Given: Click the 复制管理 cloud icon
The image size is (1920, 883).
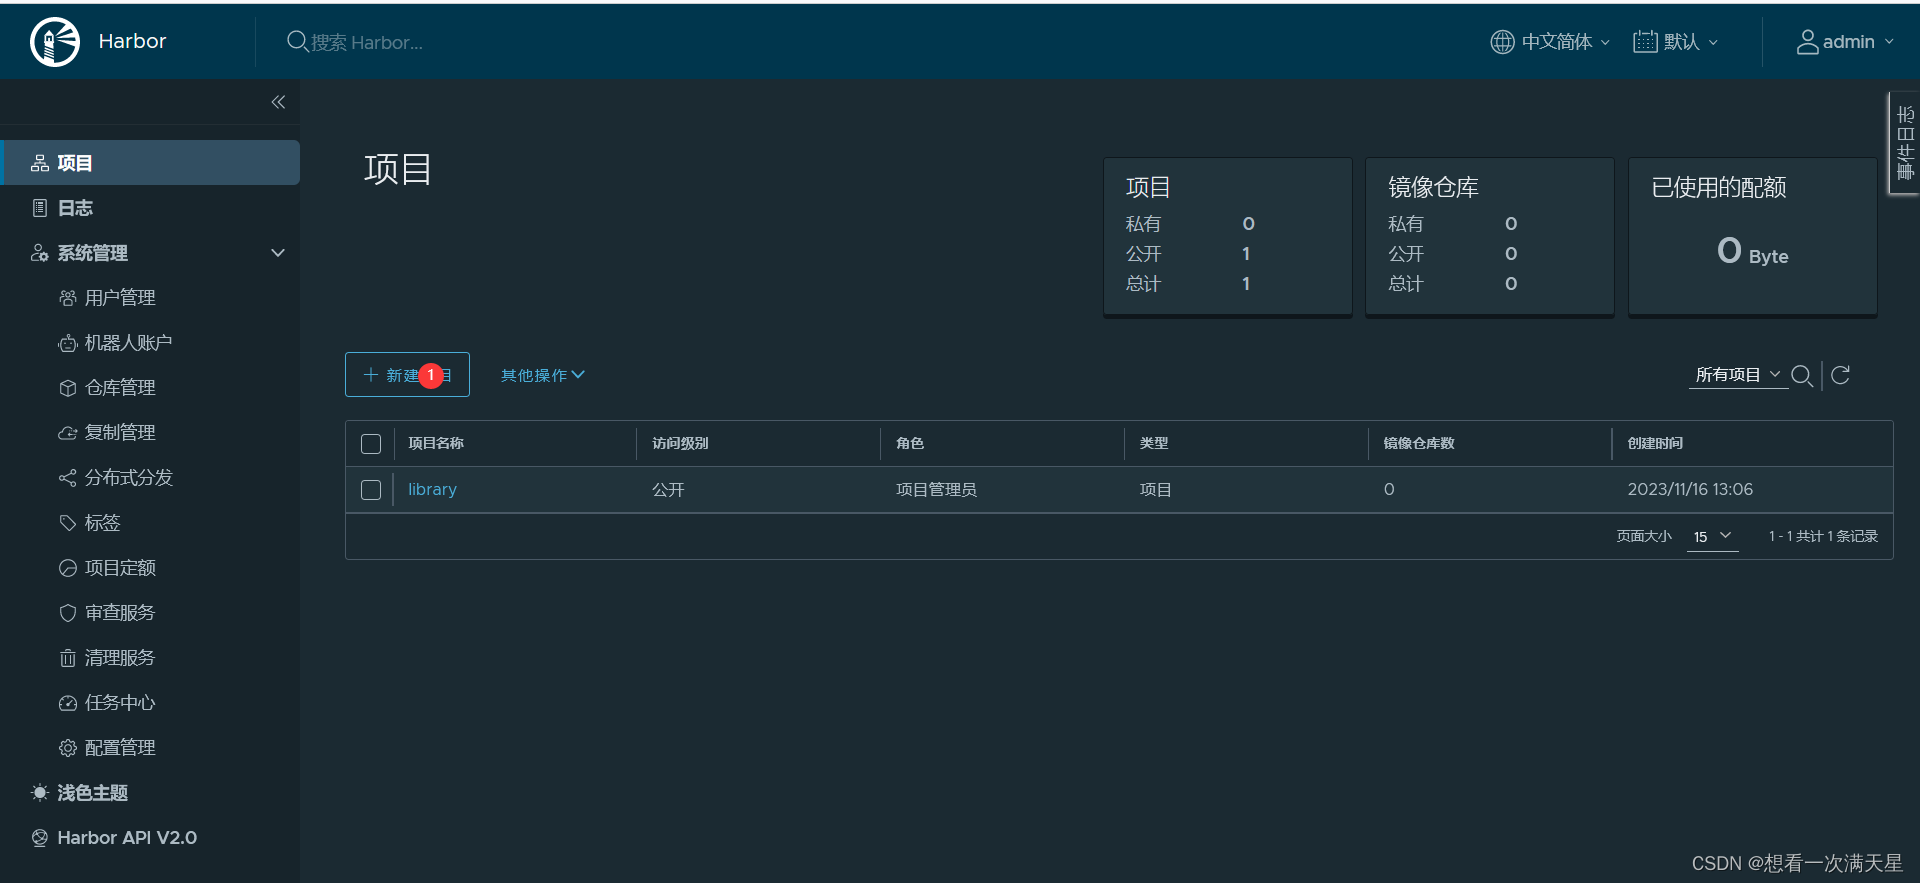Looking at the screenshot, I should click(68, 433).
